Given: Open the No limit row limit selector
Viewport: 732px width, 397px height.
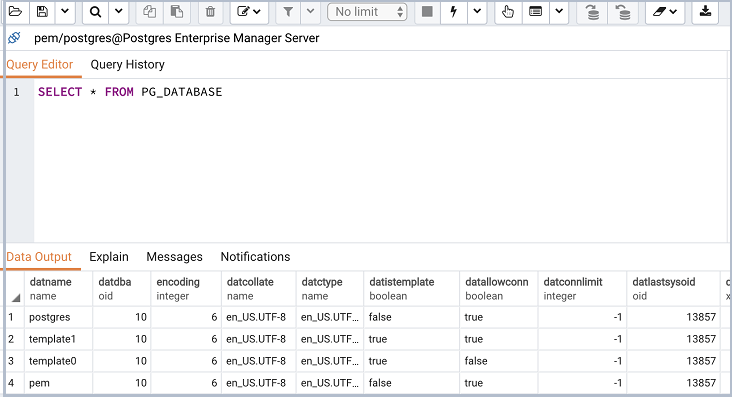Looking at the screenshot, I should pyautogui.click(x=367, y=12).
